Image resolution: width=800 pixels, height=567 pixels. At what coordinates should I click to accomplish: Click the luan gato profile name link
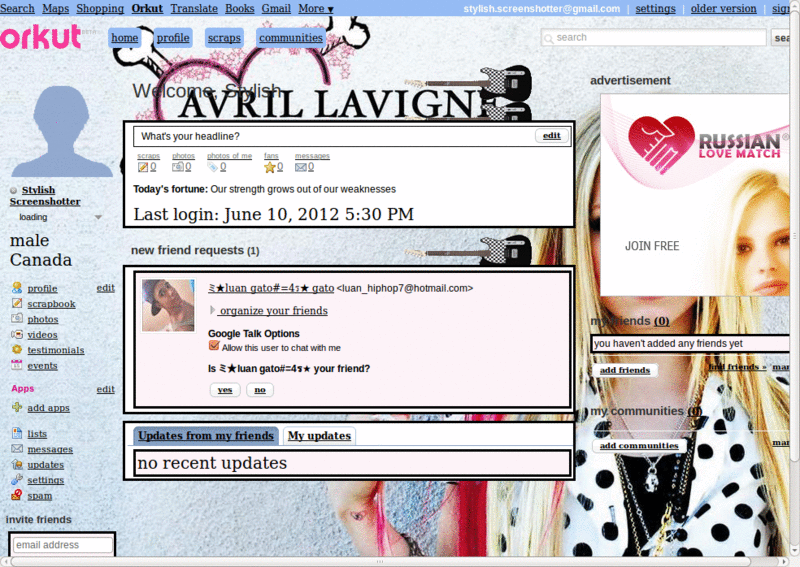tap(271, 288)
